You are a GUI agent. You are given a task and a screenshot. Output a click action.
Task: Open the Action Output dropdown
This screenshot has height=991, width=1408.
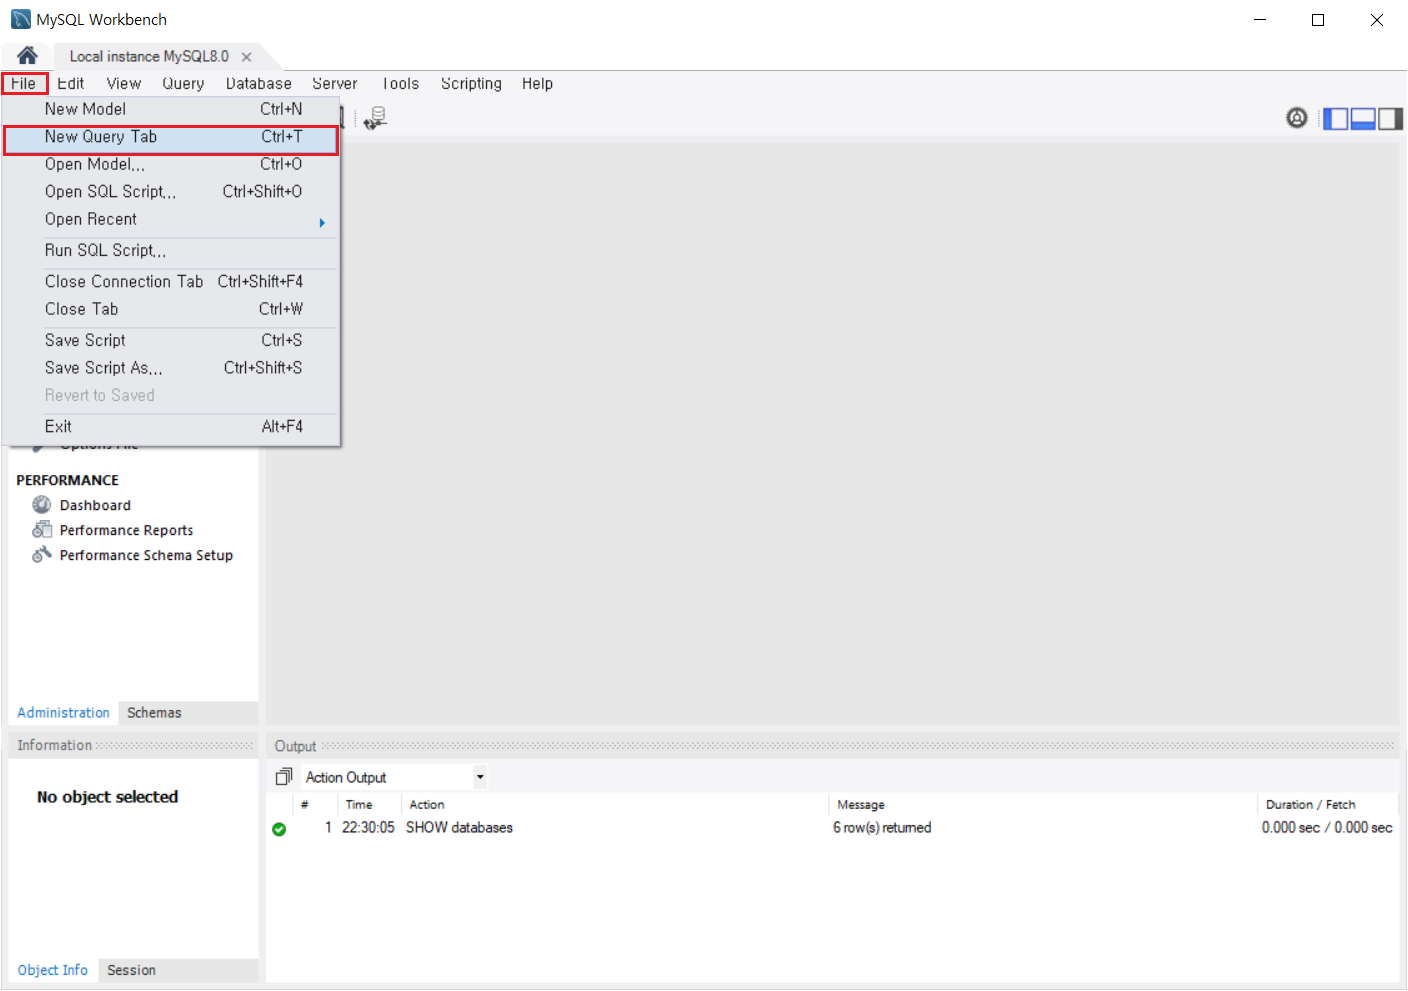click(x=480, y=777)
